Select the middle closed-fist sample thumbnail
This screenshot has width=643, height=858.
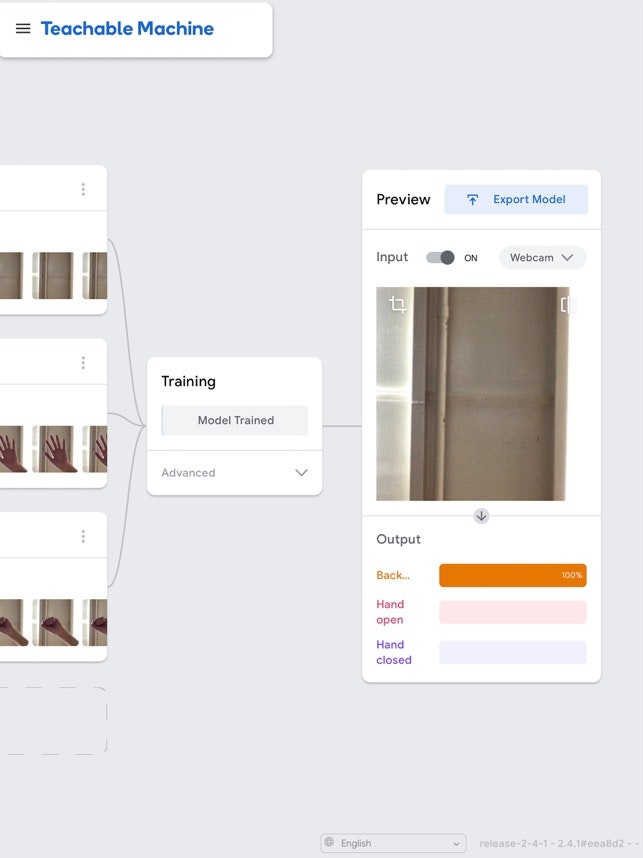click(53, 622)
